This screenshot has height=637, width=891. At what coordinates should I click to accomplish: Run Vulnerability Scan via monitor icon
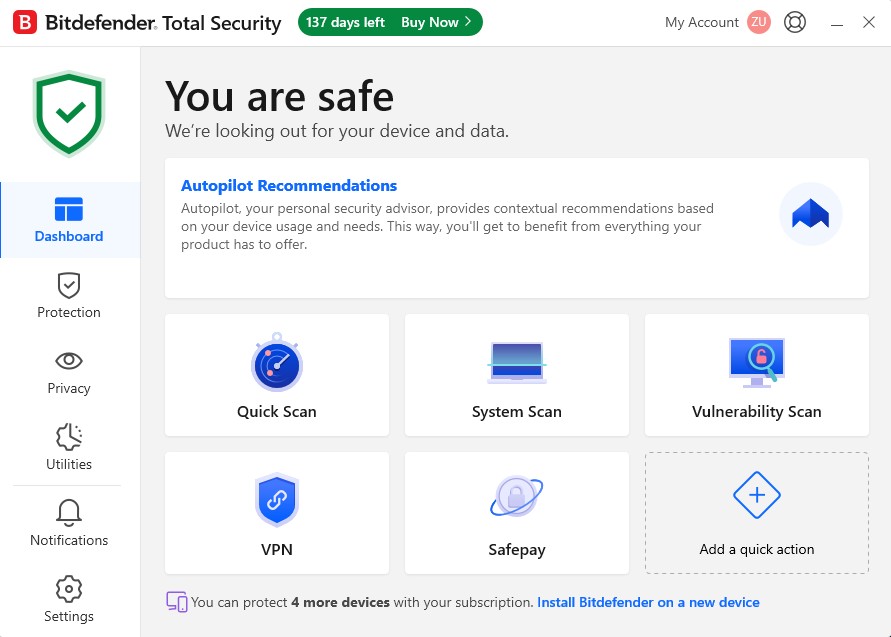[757, 363]
